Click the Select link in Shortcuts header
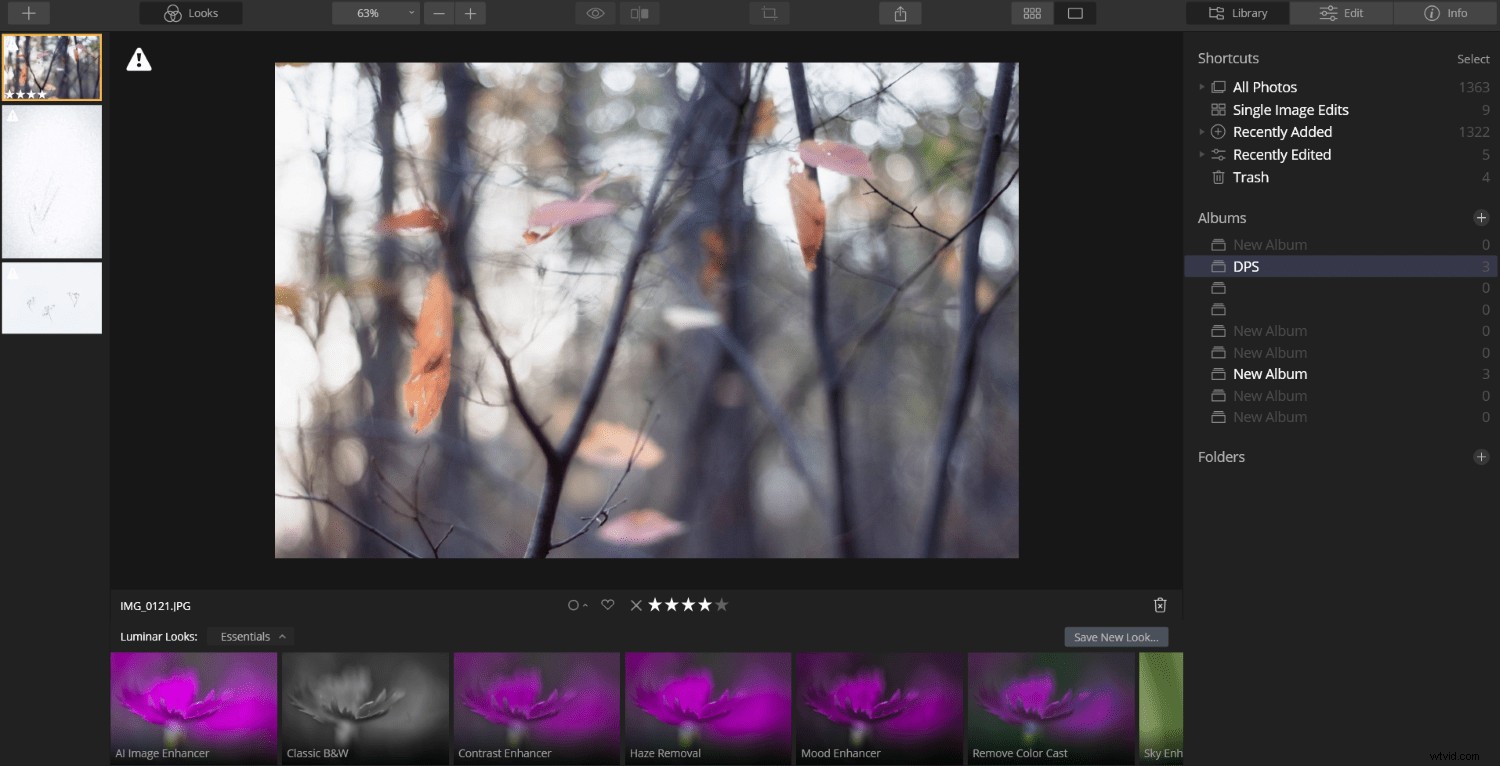 coord(1472,58)
